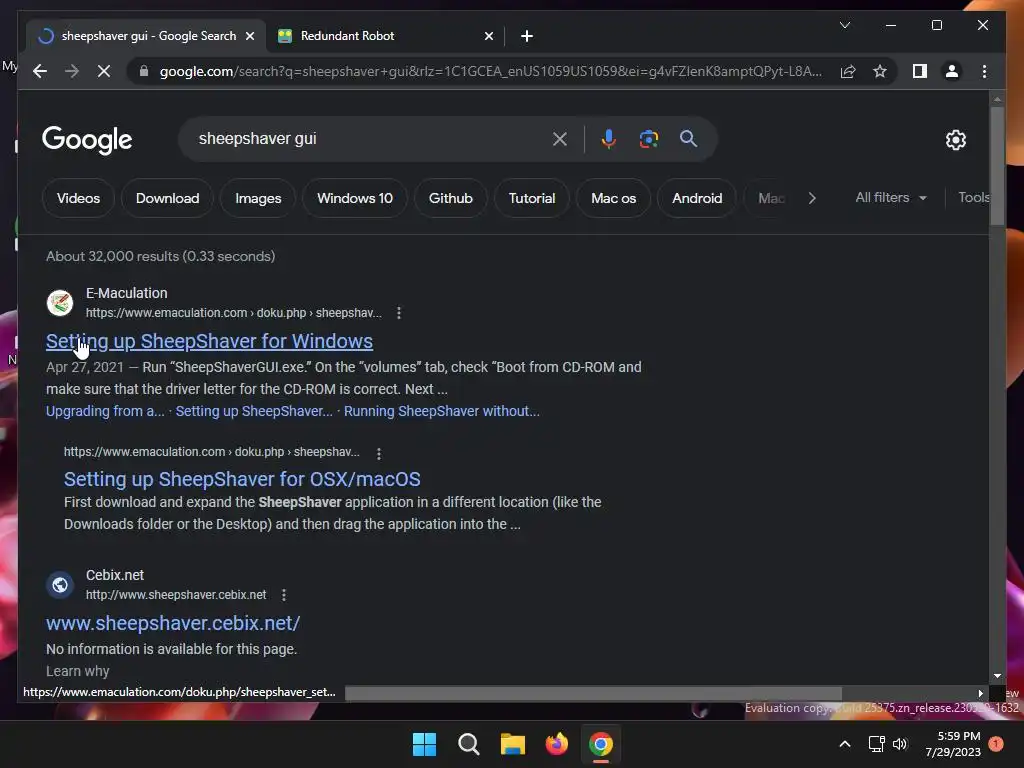
Task: Click the vertical scrollbar thumb
Action: click(x=997, y=166)
